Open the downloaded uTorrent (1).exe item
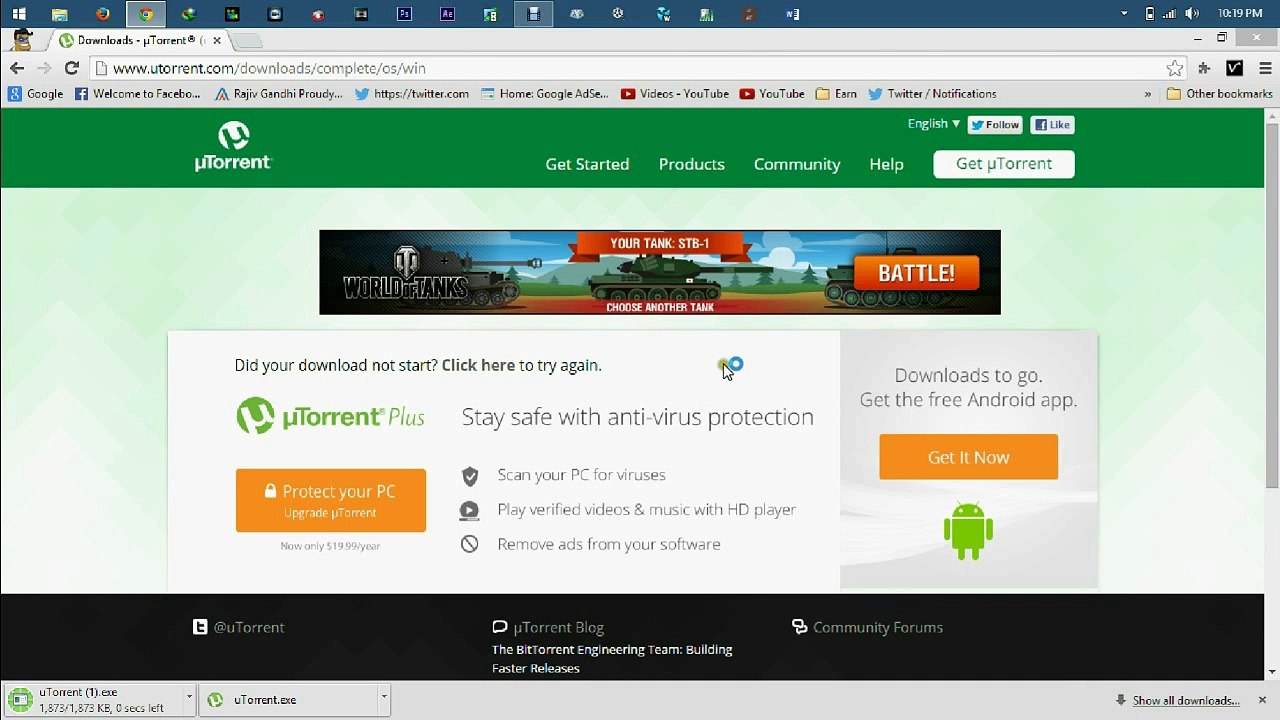This screenshot has height=720, width=1280. (93, 700)
